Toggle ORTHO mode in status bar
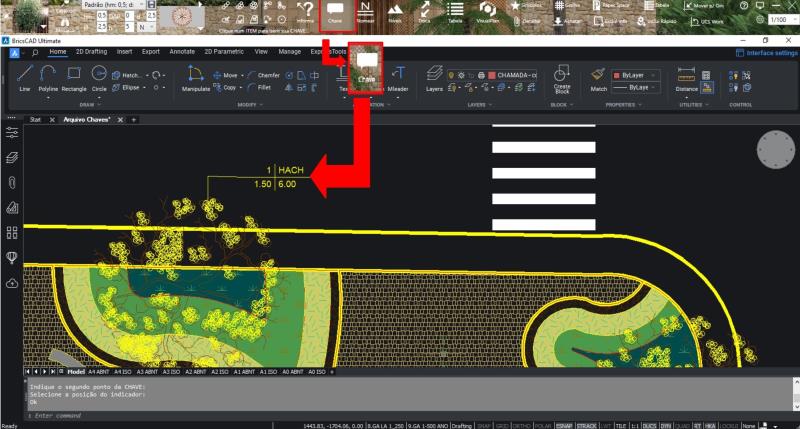The width and height of the screenshot is (800, 429). coord(522,425)
